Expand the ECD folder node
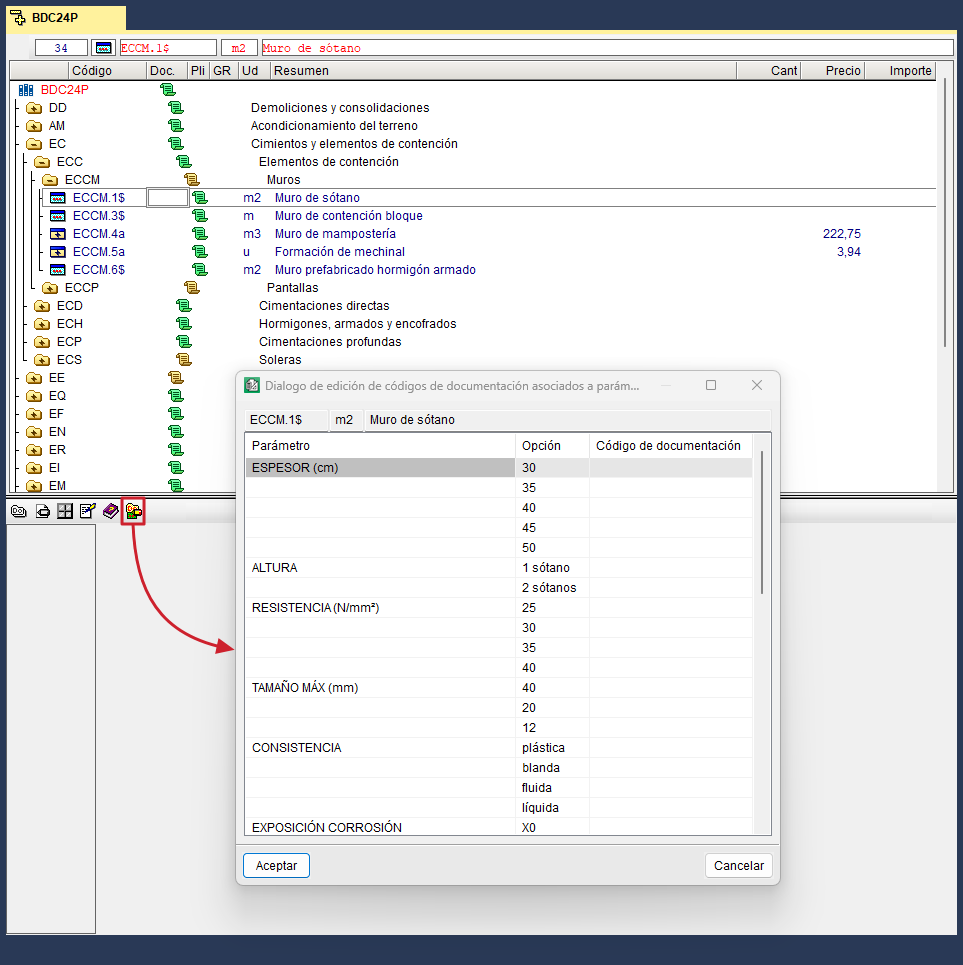The width and height of the screenshot is (963, 965). click(42, 306)
